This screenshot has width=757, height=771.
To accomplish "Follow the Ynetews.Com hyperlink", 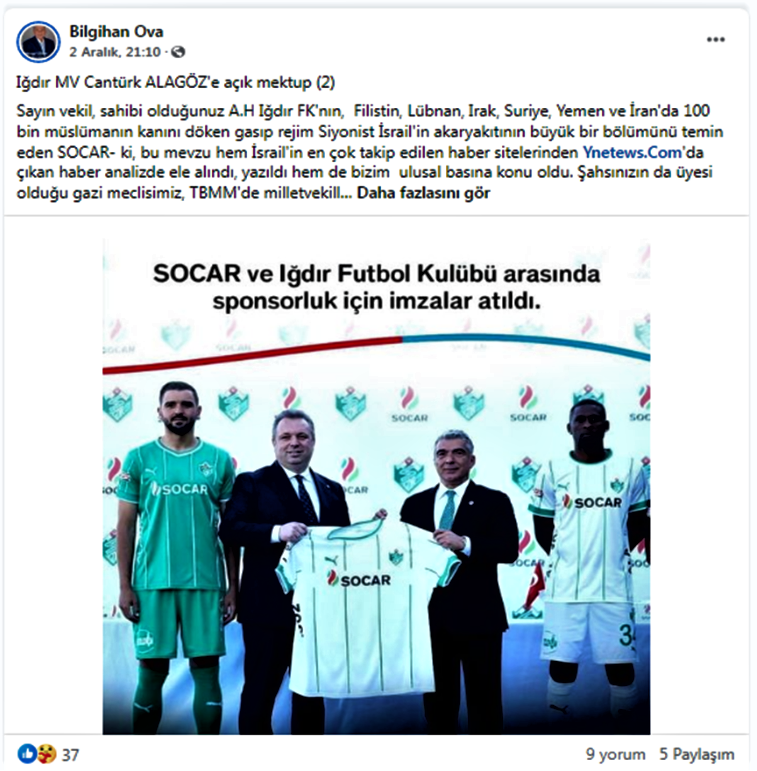I will (x=632, y=152).
